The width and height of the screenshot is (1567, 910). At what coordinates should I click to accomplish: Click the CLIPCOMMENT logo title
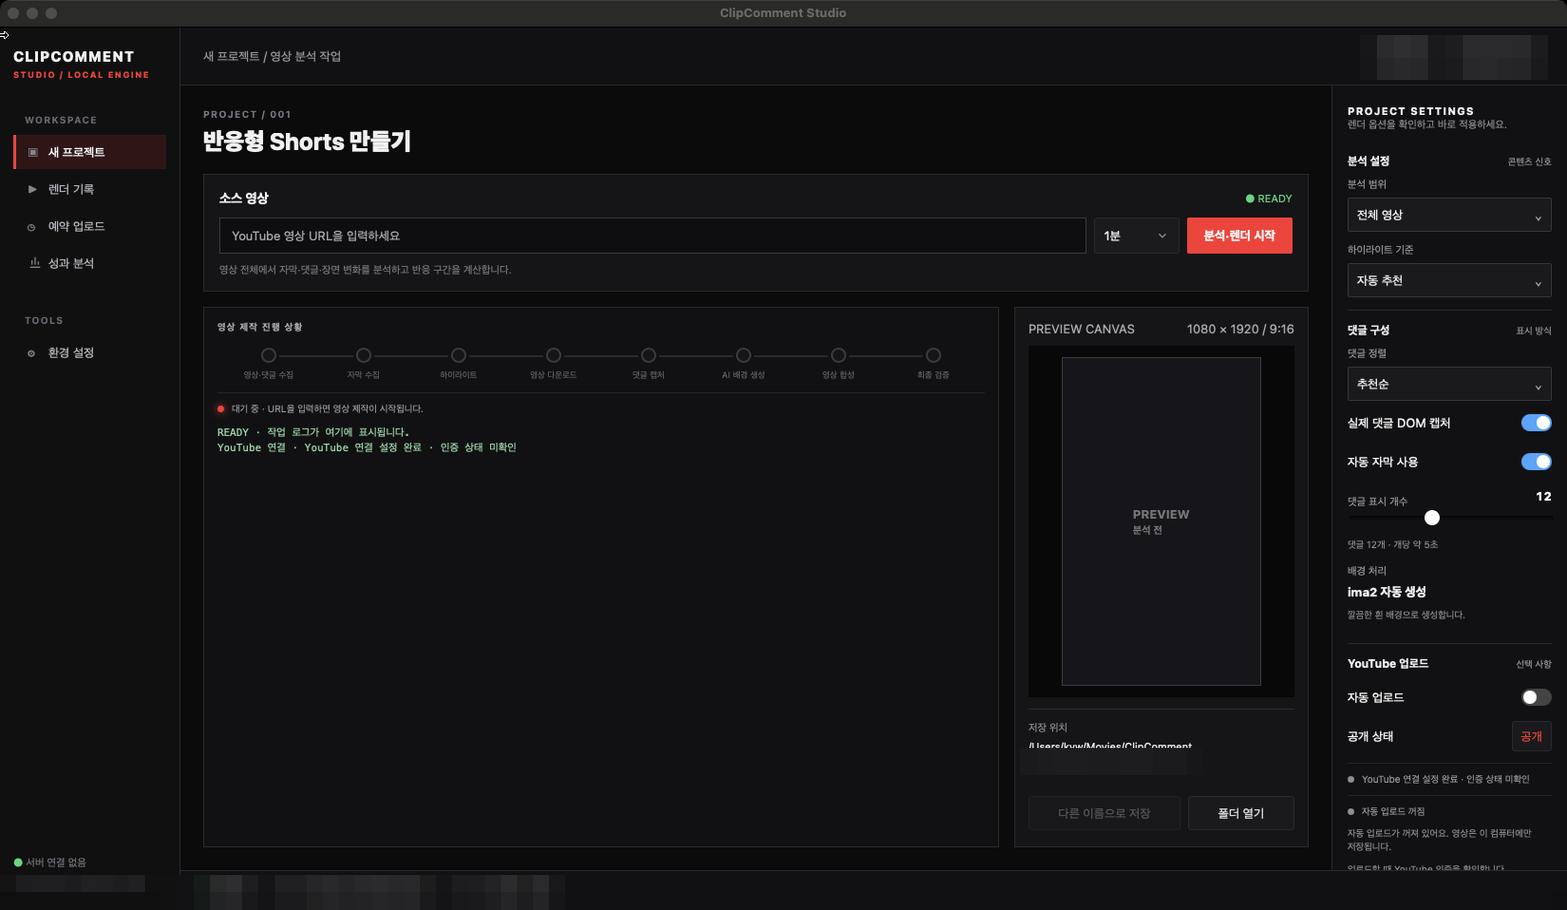[73, 57]
